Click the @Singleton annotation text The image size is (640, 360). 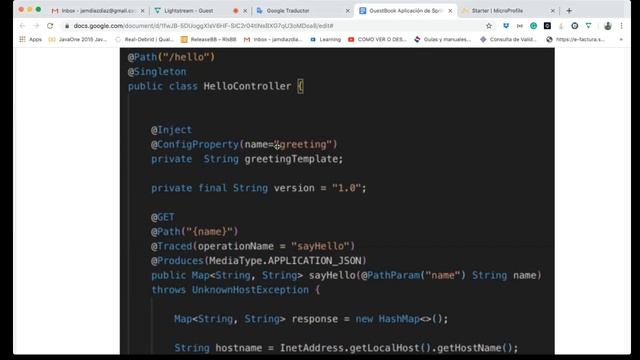[157, 72]
